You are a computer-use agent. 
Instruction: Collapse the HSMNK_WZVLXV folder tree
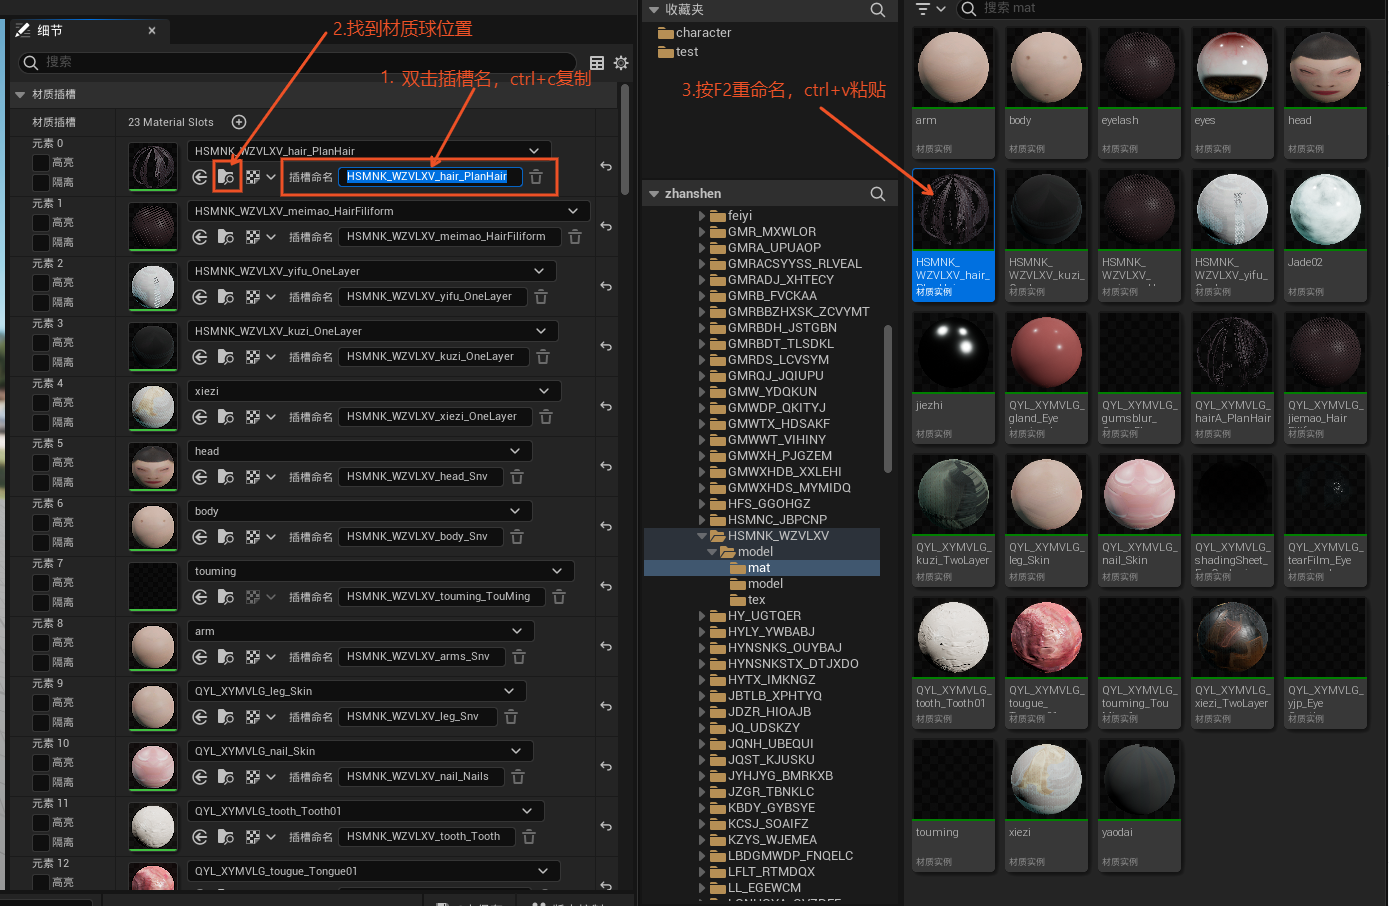tap(702, 536)
